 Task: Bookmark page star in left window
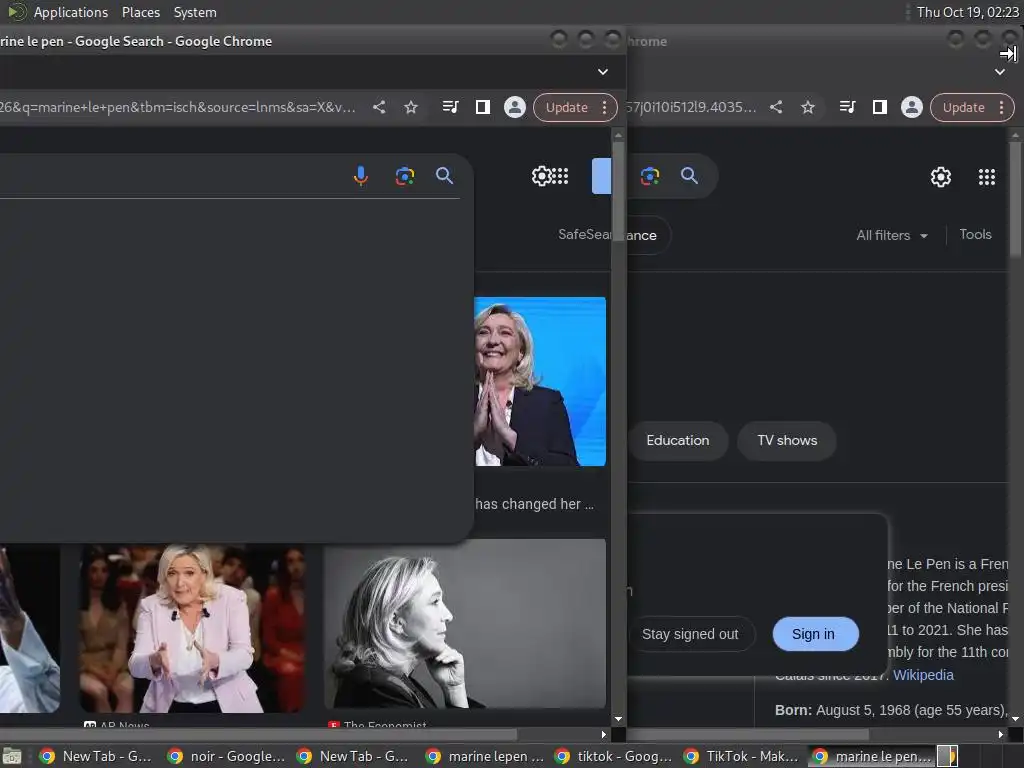pyautogui.click(x=411, y=107)
